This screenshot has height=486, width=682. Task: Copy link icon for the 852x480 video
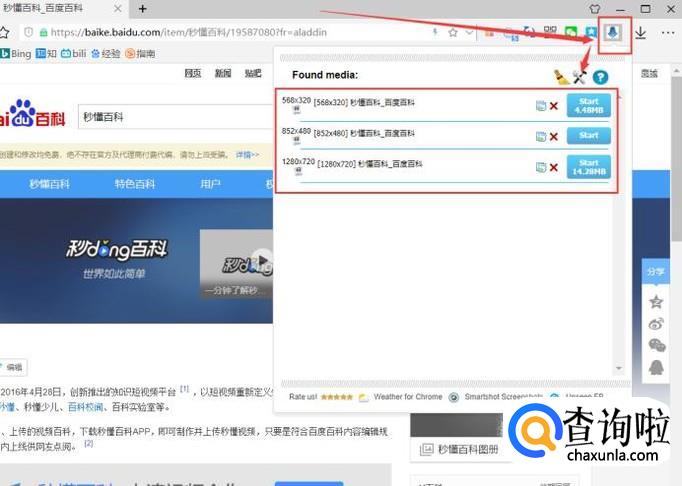[x=541, y=137]
